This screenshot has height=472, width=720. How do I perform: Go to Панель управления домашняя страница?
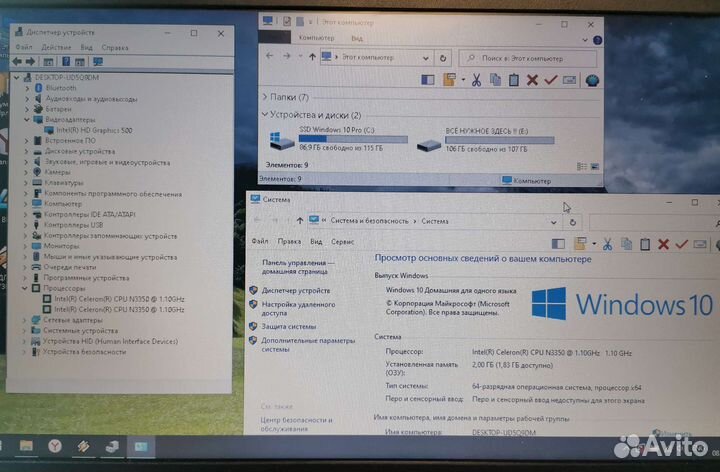298,267
